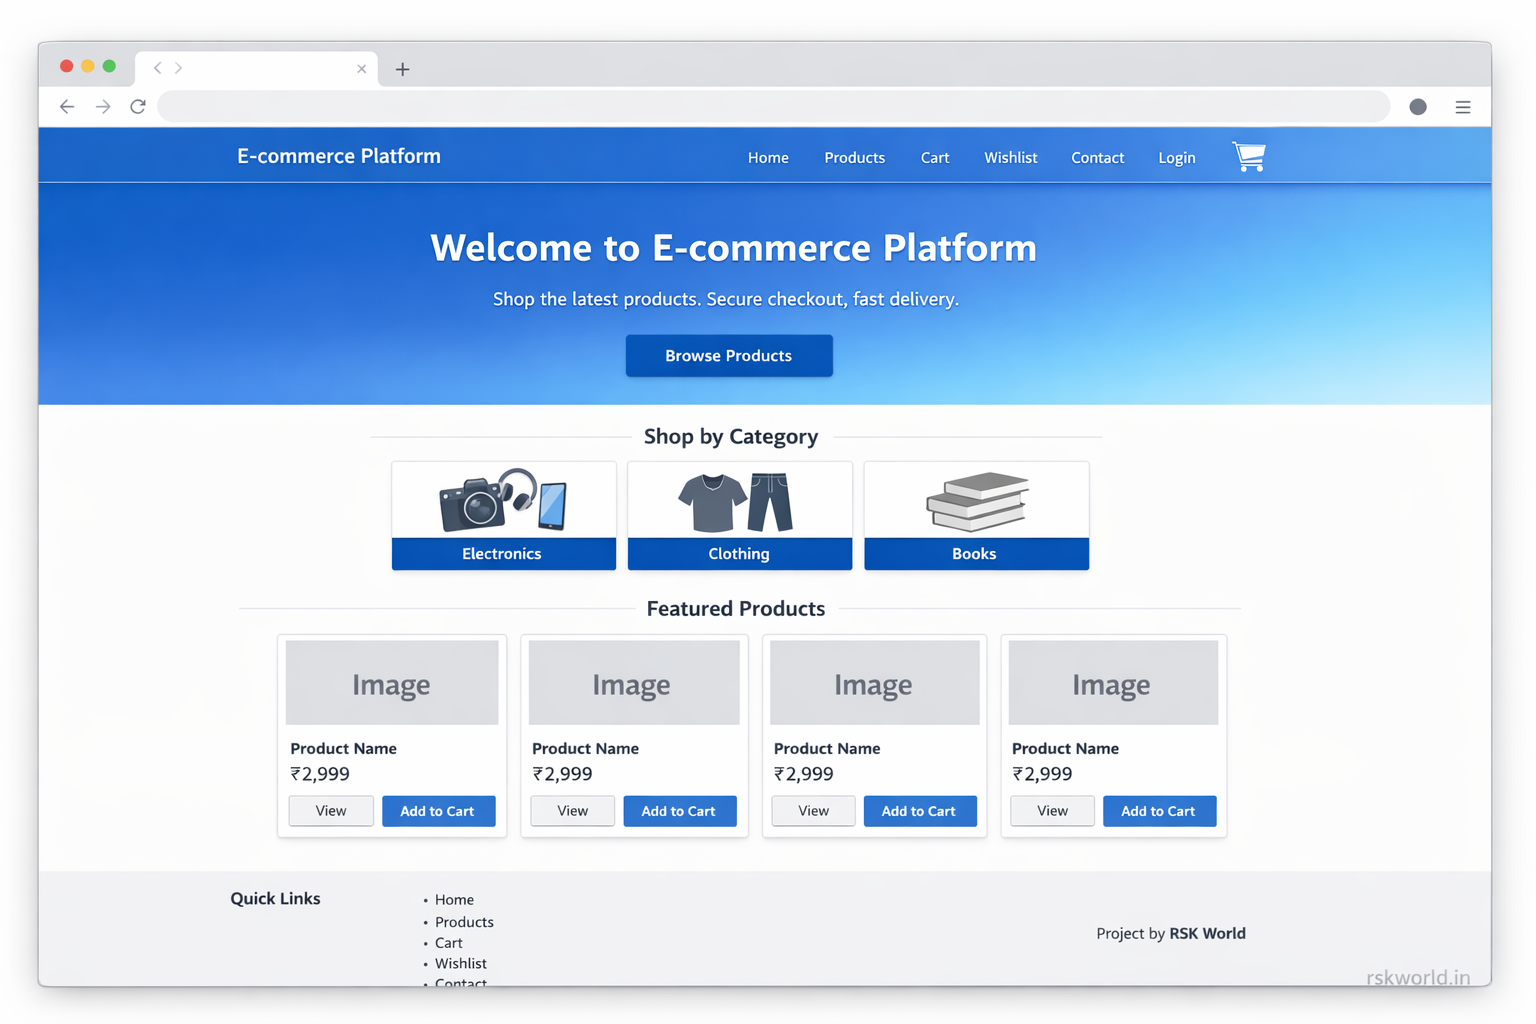Image resolution: width=1536 pixels, height=1024 pixels.
Task: Add the first featured product to cart
Action: (x=438, y=811)
